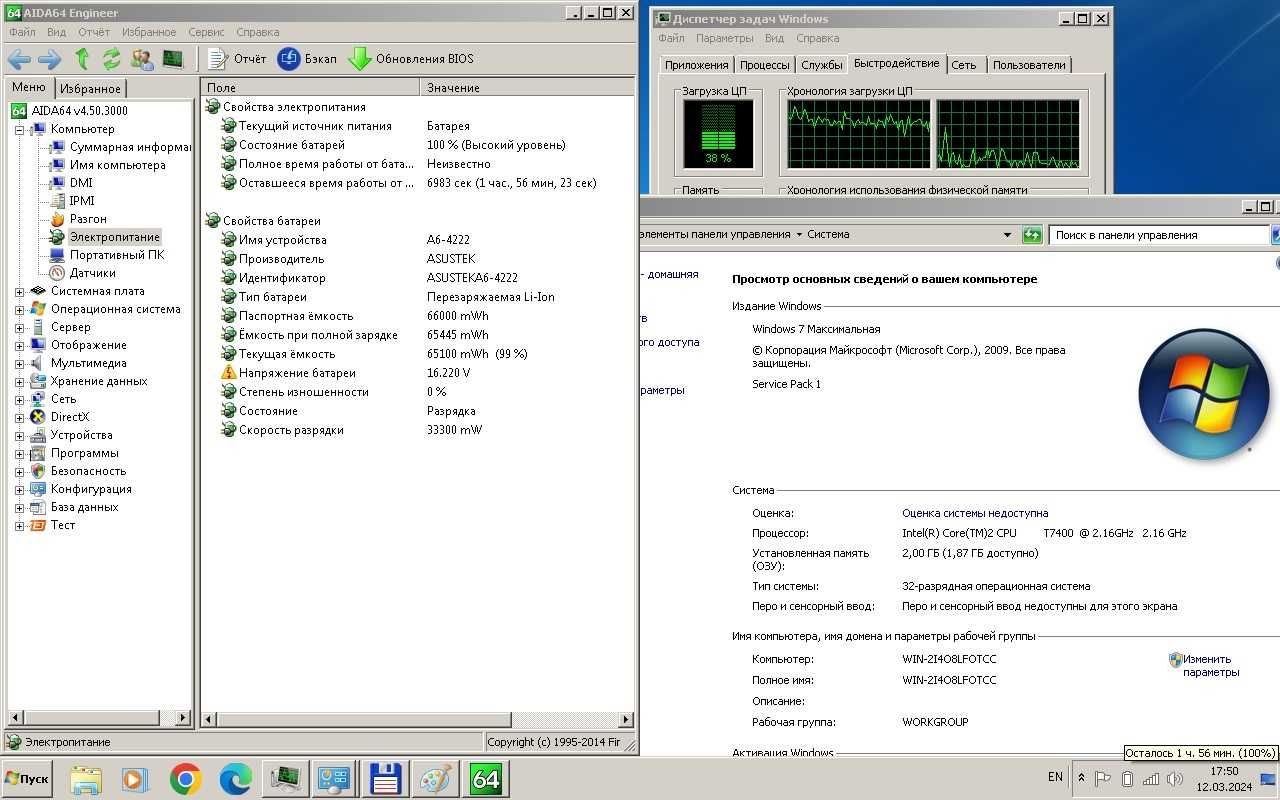1280x800 pixels.
Task: Click the search field in Control Panel
Action: click(1160, 235)
